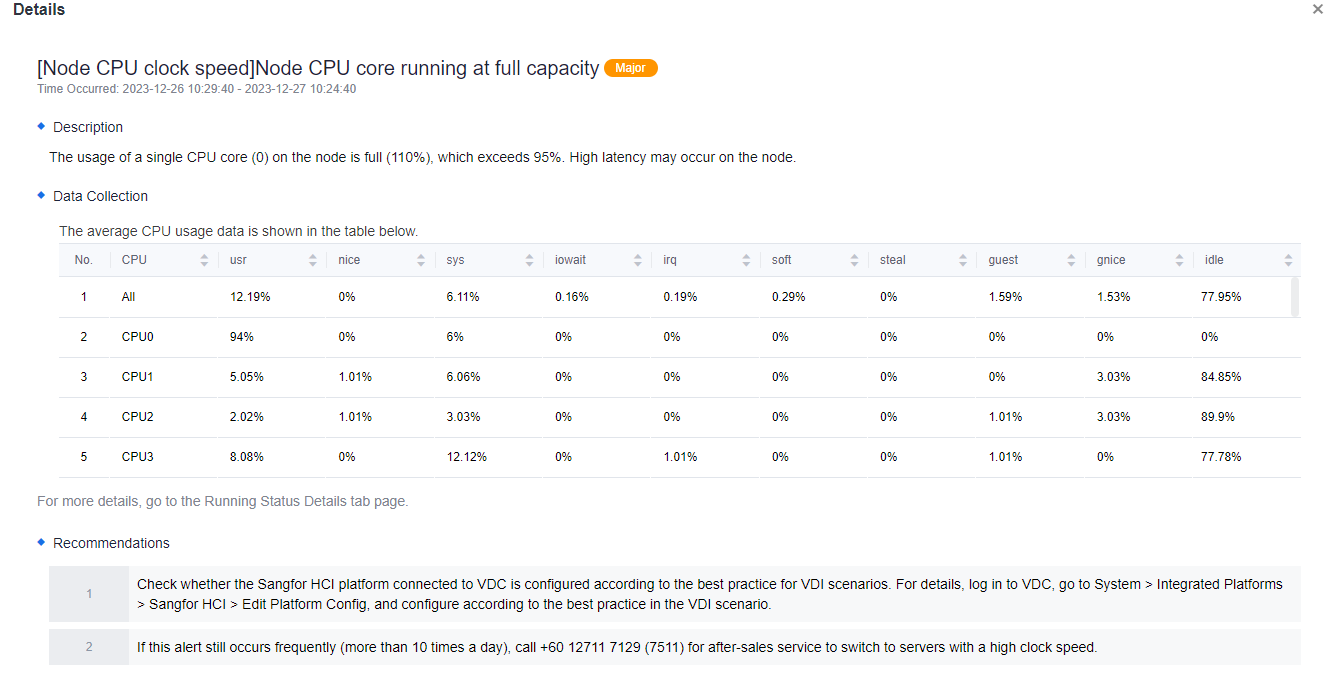Viewport: 1326px width, 685px height.
Task: Sort table by guest column
Action: pyautogui.click(x=1071, y=260)
